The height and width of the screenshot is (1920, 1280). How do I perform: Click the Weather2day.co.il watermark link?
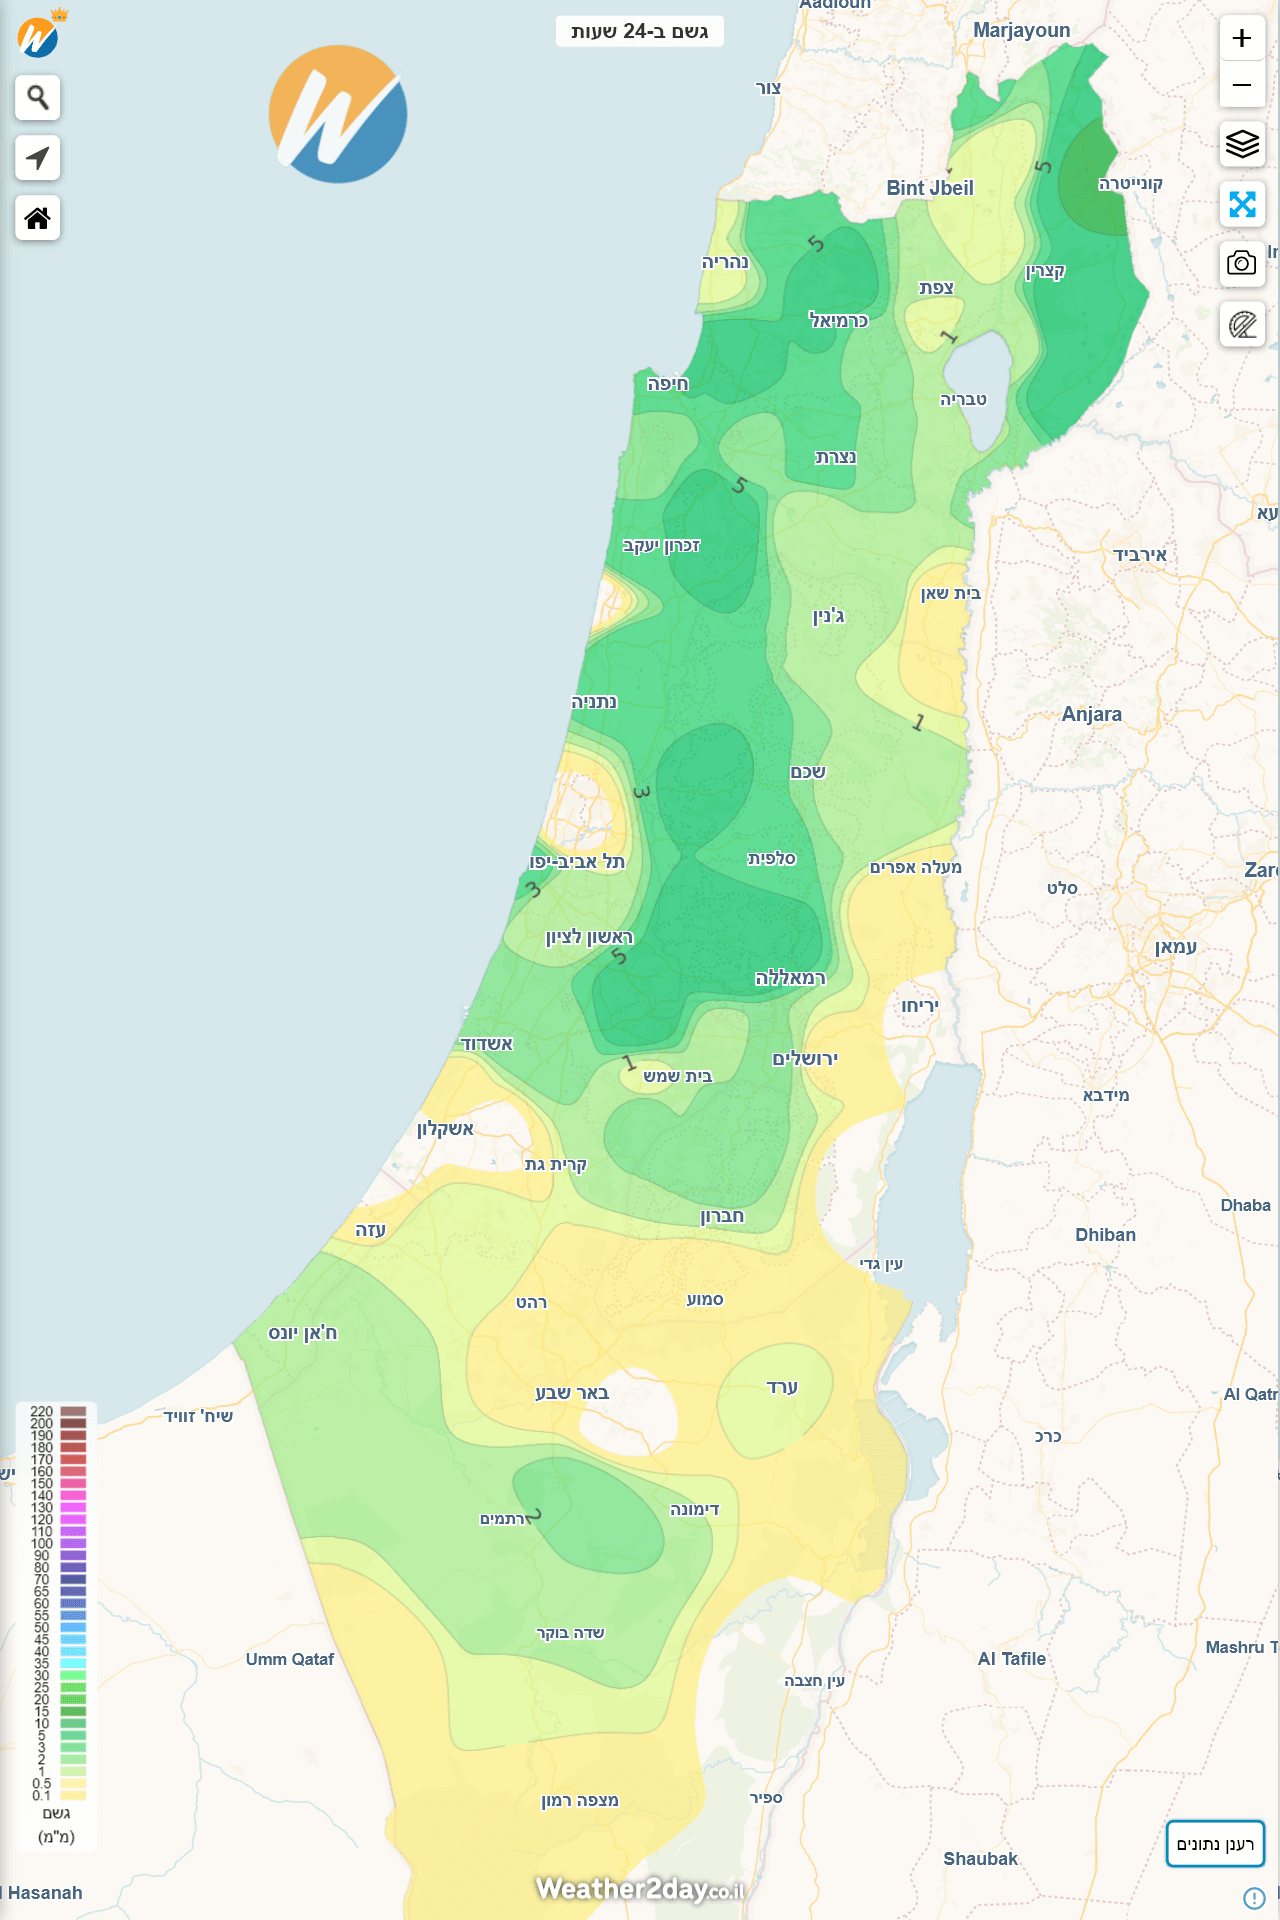(640, 1888)
